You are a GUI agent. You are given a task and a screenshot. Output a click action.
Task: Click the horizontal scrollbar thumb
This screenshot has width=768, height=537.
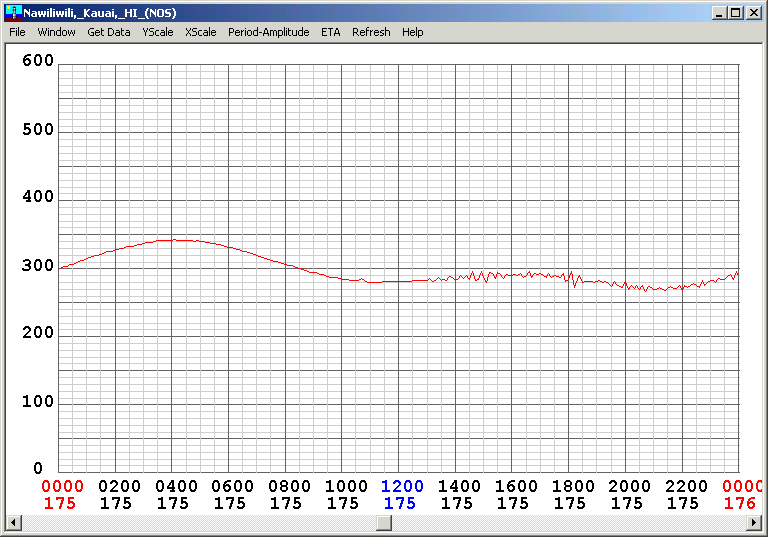[x=383, y=523]
